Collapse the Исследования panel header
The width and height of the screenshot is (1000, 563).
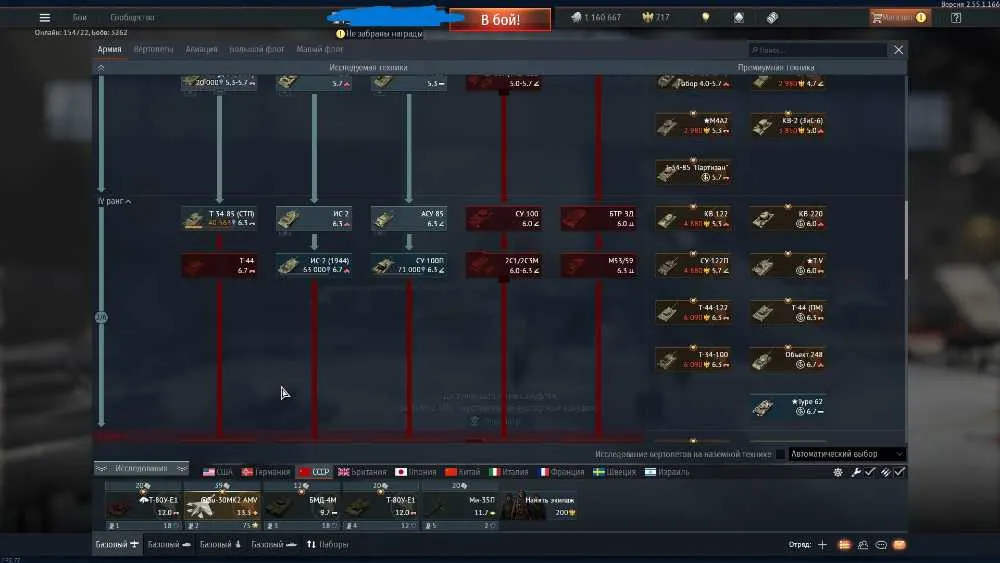click(x=141, y=469)
